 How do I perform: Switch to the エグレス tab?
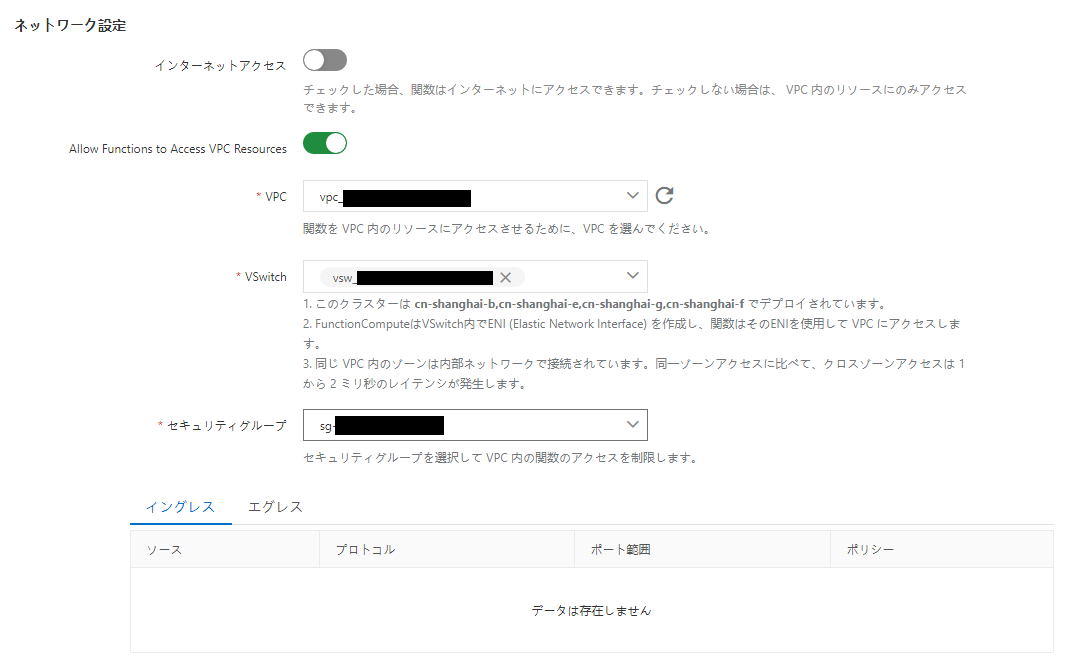pyautogui.click(x=275, y=507)
